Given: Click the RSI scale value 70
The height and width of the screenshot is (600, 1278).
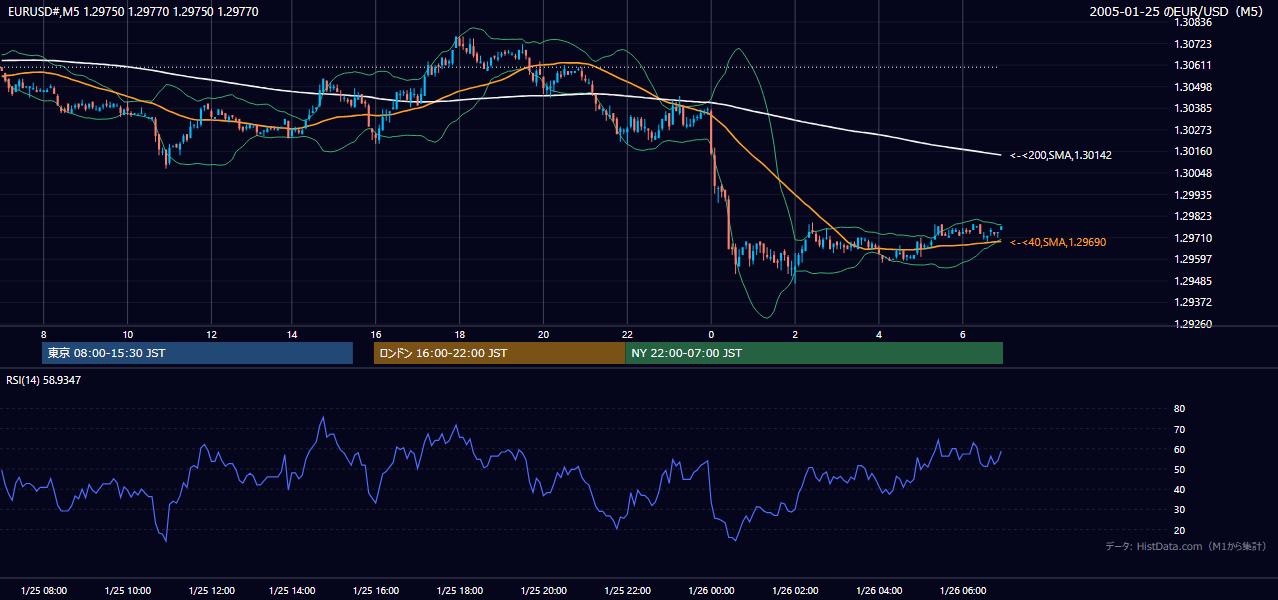Looking at the screenshot, I should pyautogui.click(x=1179, y=429).
